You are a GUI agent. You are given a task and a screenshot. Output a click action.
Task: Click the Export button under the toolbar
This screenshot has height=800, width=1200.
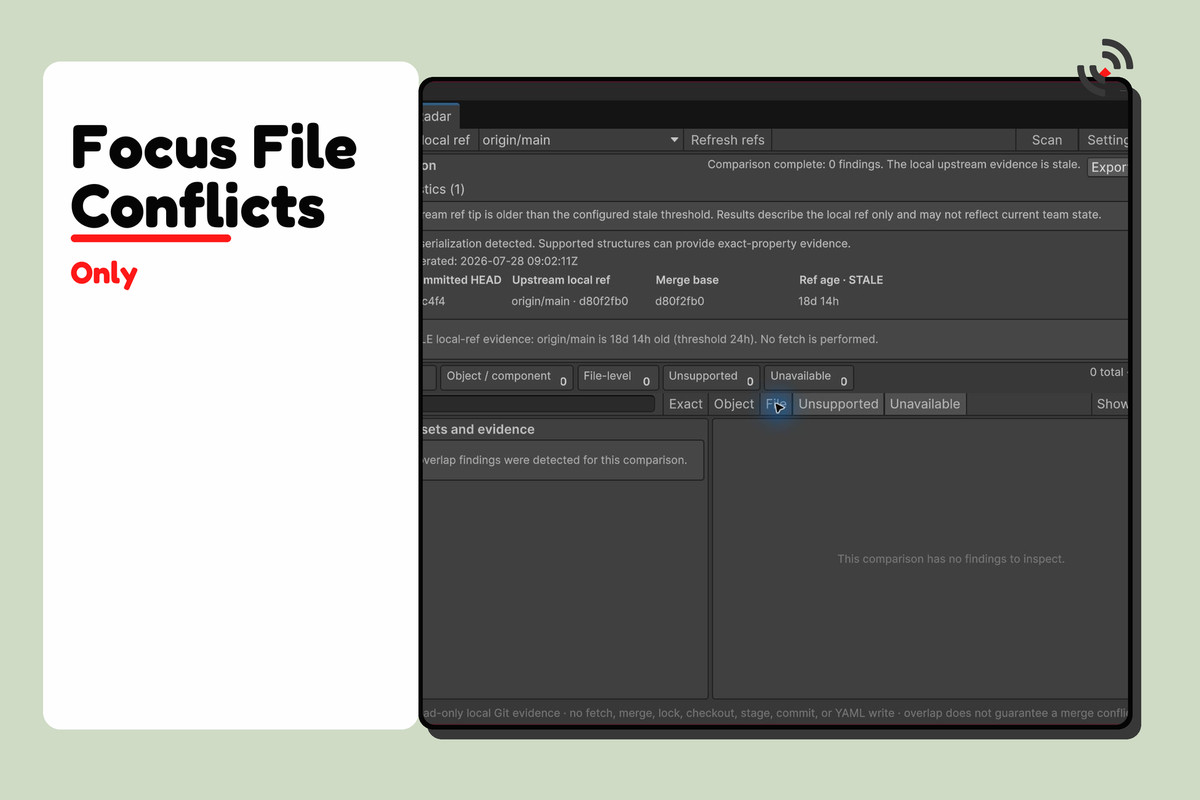1108,167
